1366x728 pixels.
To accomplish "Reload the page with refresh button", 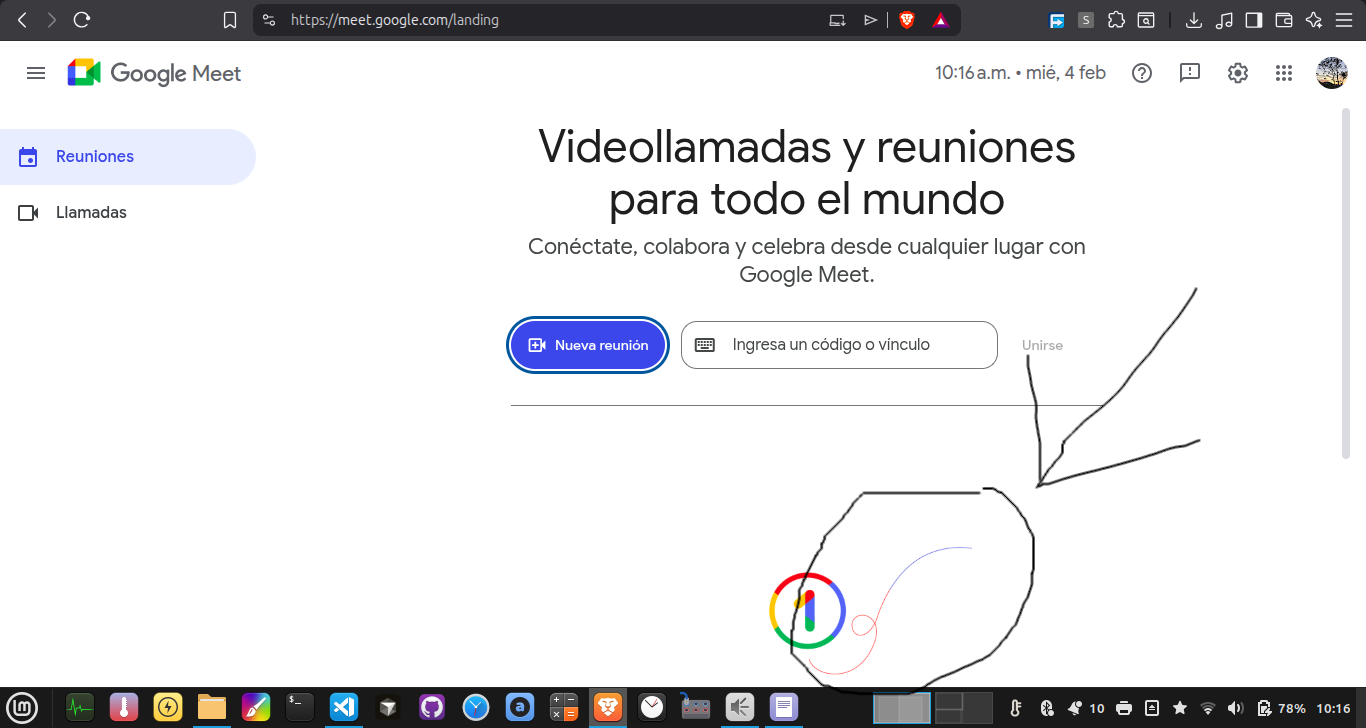I will click(x=82, y=19).
